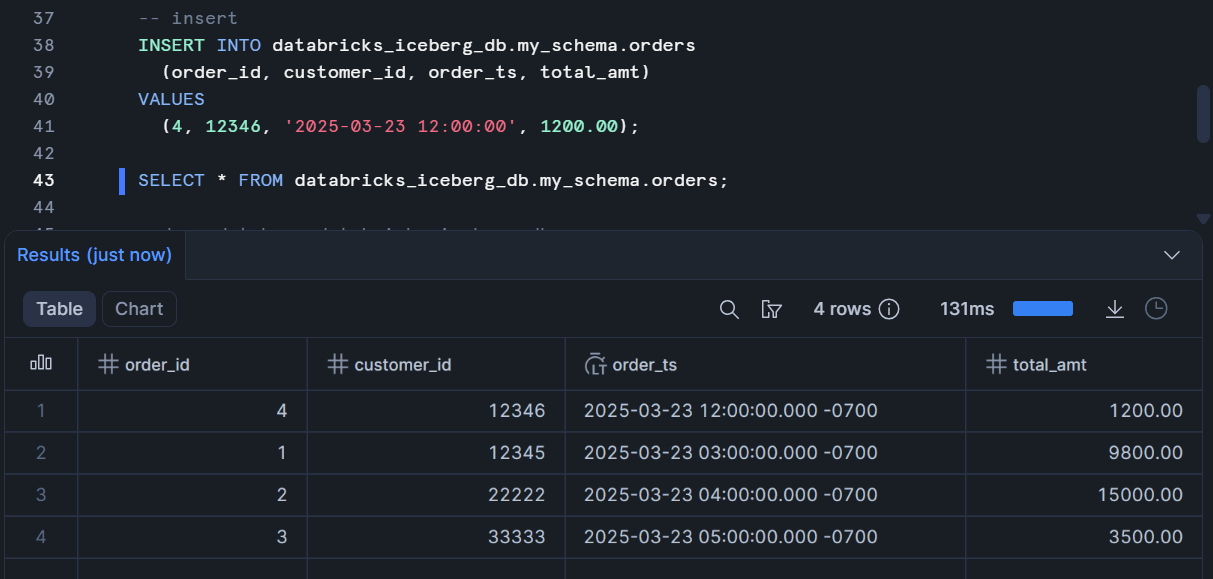
Task: Download the query results
Action: point(1115,309)
